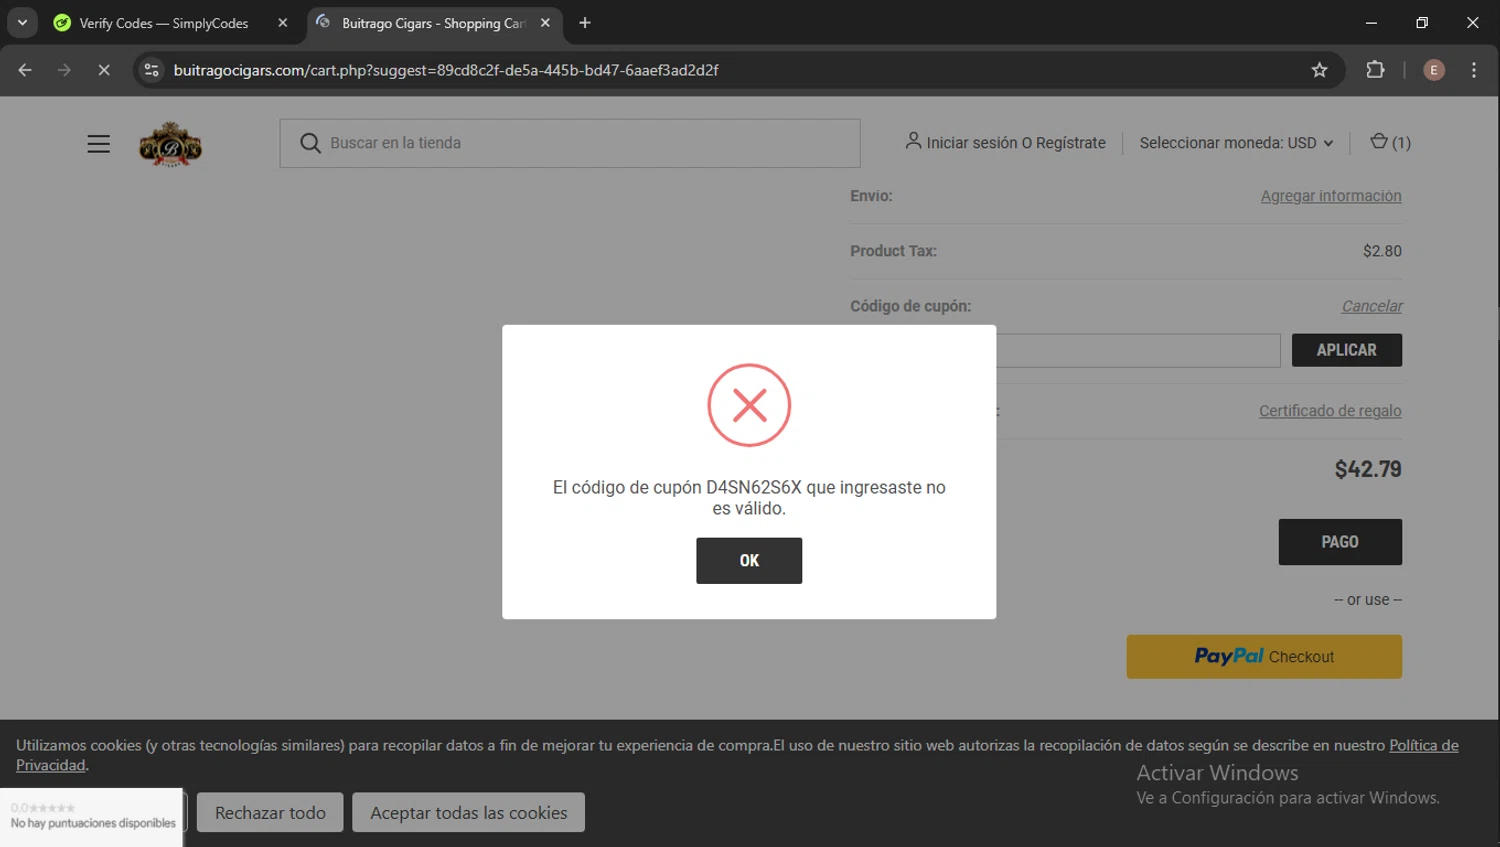Open Chrome three-dot menu
Screen dimensions: 1500x847
point(1474,70)
